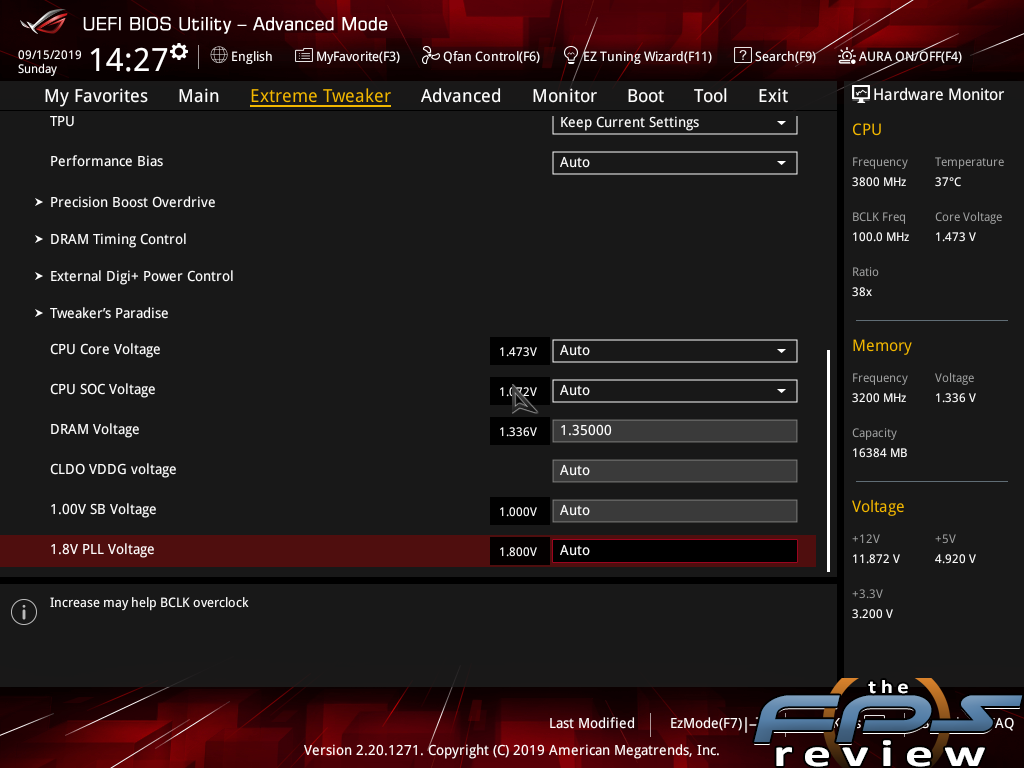
Task: Click CPU frequency 3800 MHz value
Action: [878, 182]
